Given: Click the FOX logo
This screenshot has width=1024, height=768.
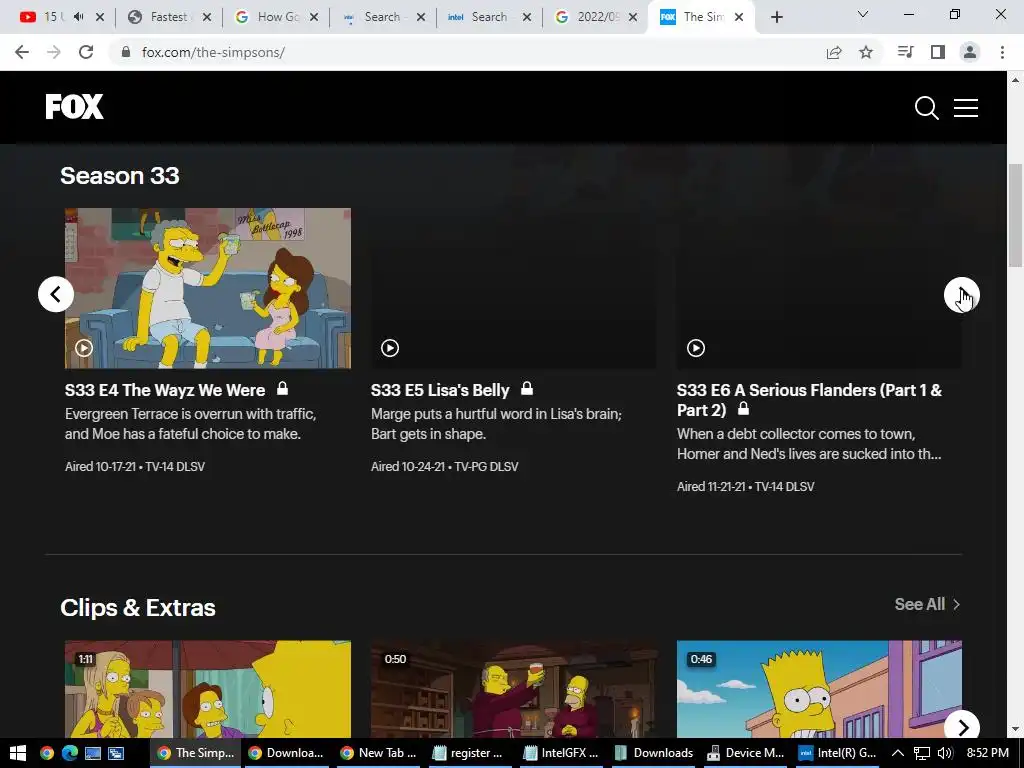Looking at the screenshot, I should 74,106.
